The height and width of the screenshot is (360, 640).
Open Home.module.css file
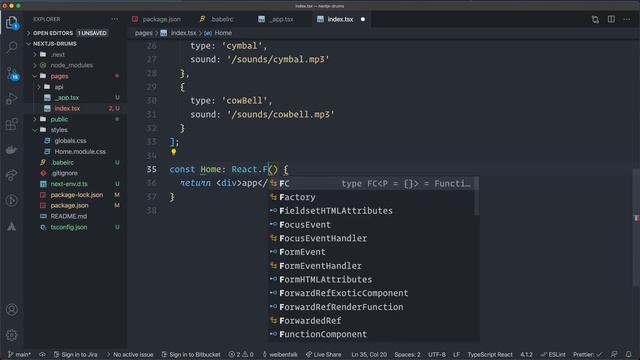(80, 151)
